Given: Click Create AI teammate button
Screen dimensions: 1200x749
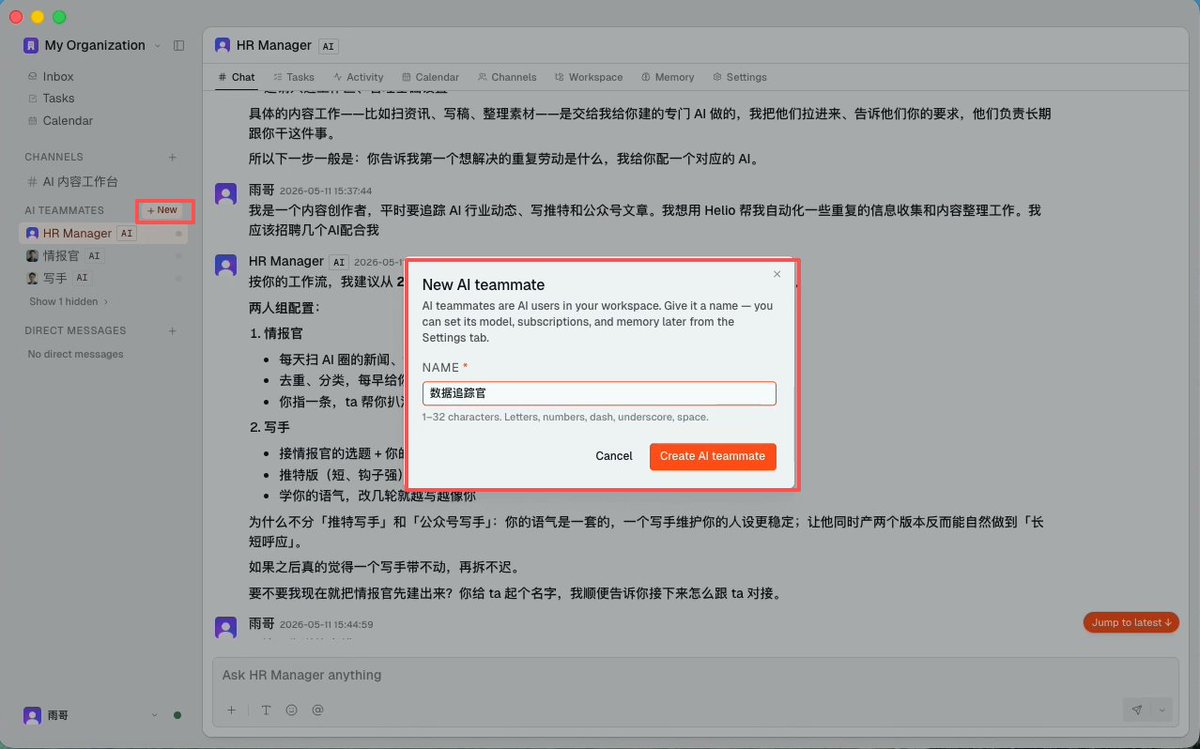Looking at the screenshot, I should pos(713,456).
